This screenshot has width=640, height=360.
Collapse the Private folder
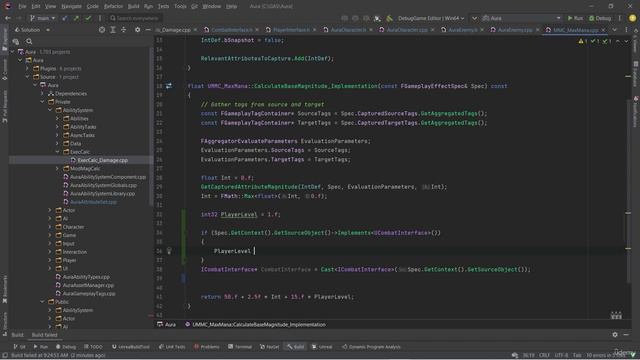pos(42,102)
